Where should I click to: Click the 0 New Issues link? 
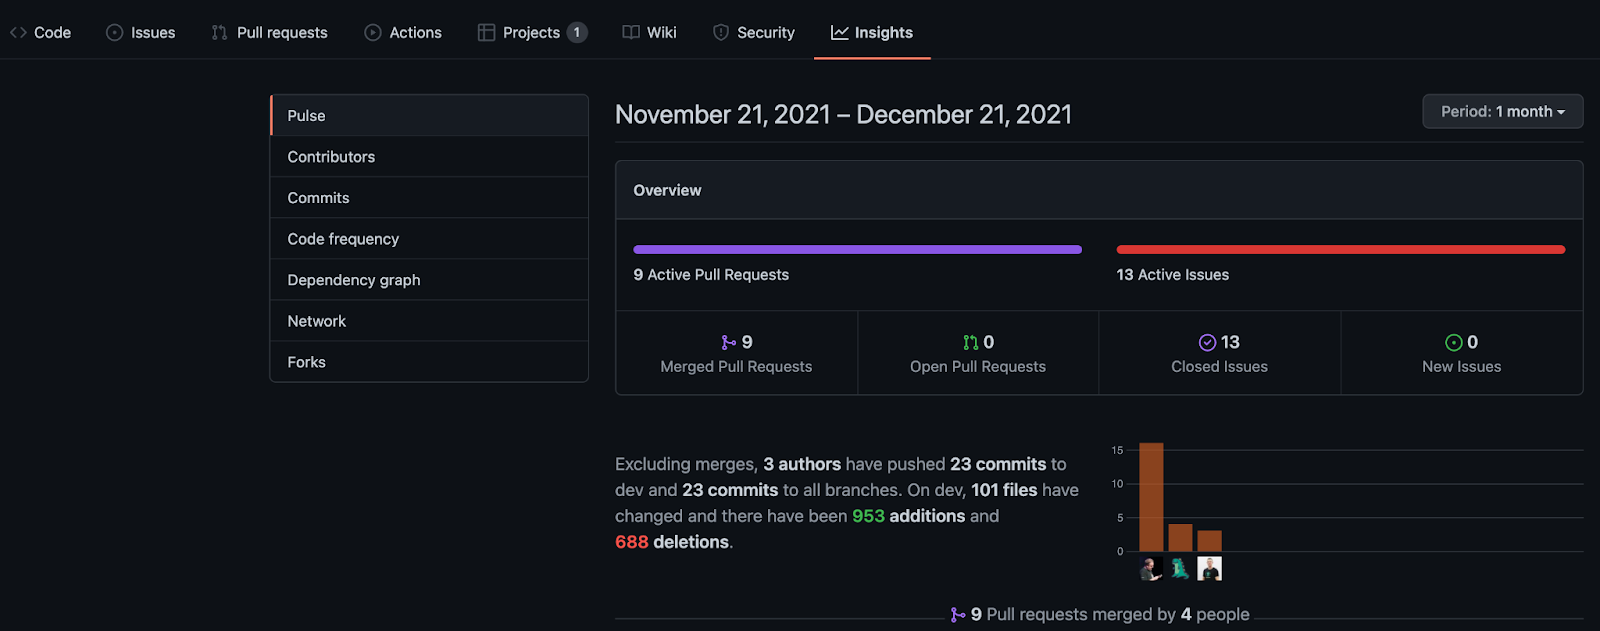[1461, 354]
